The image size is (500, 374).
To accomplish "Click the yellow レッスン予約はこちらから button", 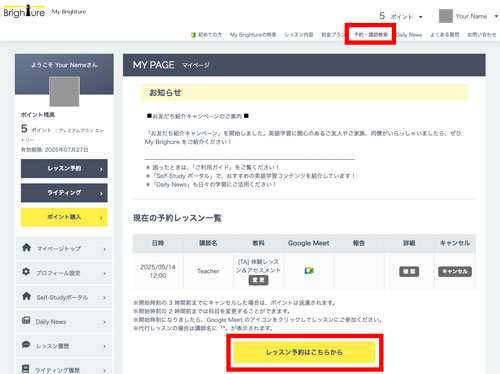I will [304, 352].
